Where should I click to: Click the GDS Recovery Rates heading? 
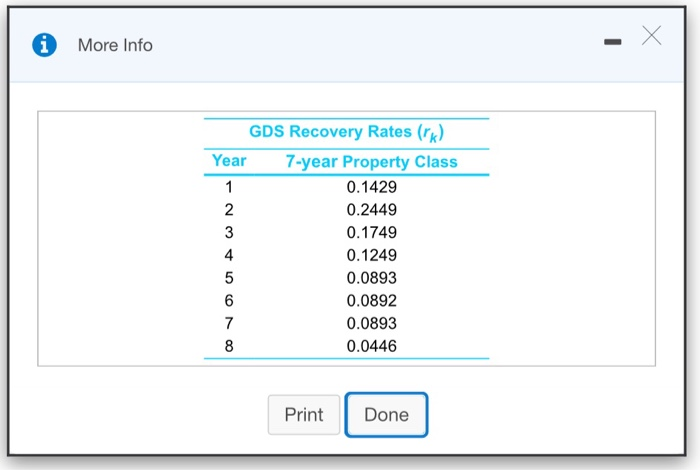point(346,132)
